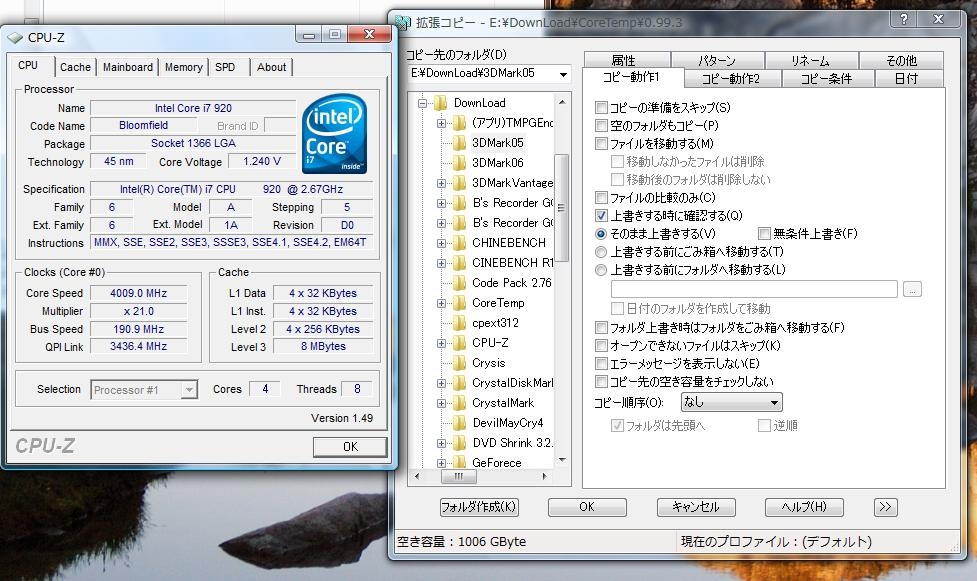Open the コピー条件 tab
Image resolution: width=977 pixels, height=581 pixels.
point(828,79)
